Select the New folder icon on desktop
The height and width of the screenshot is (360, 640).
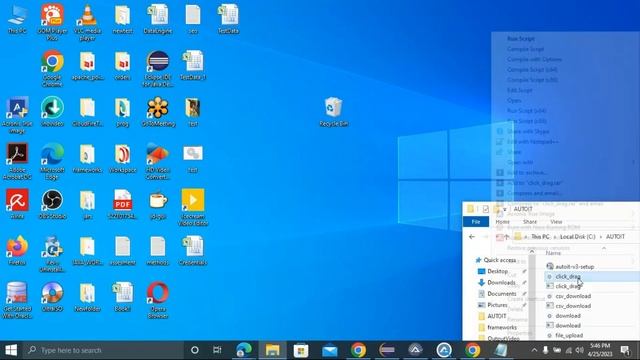click(87, 297)
